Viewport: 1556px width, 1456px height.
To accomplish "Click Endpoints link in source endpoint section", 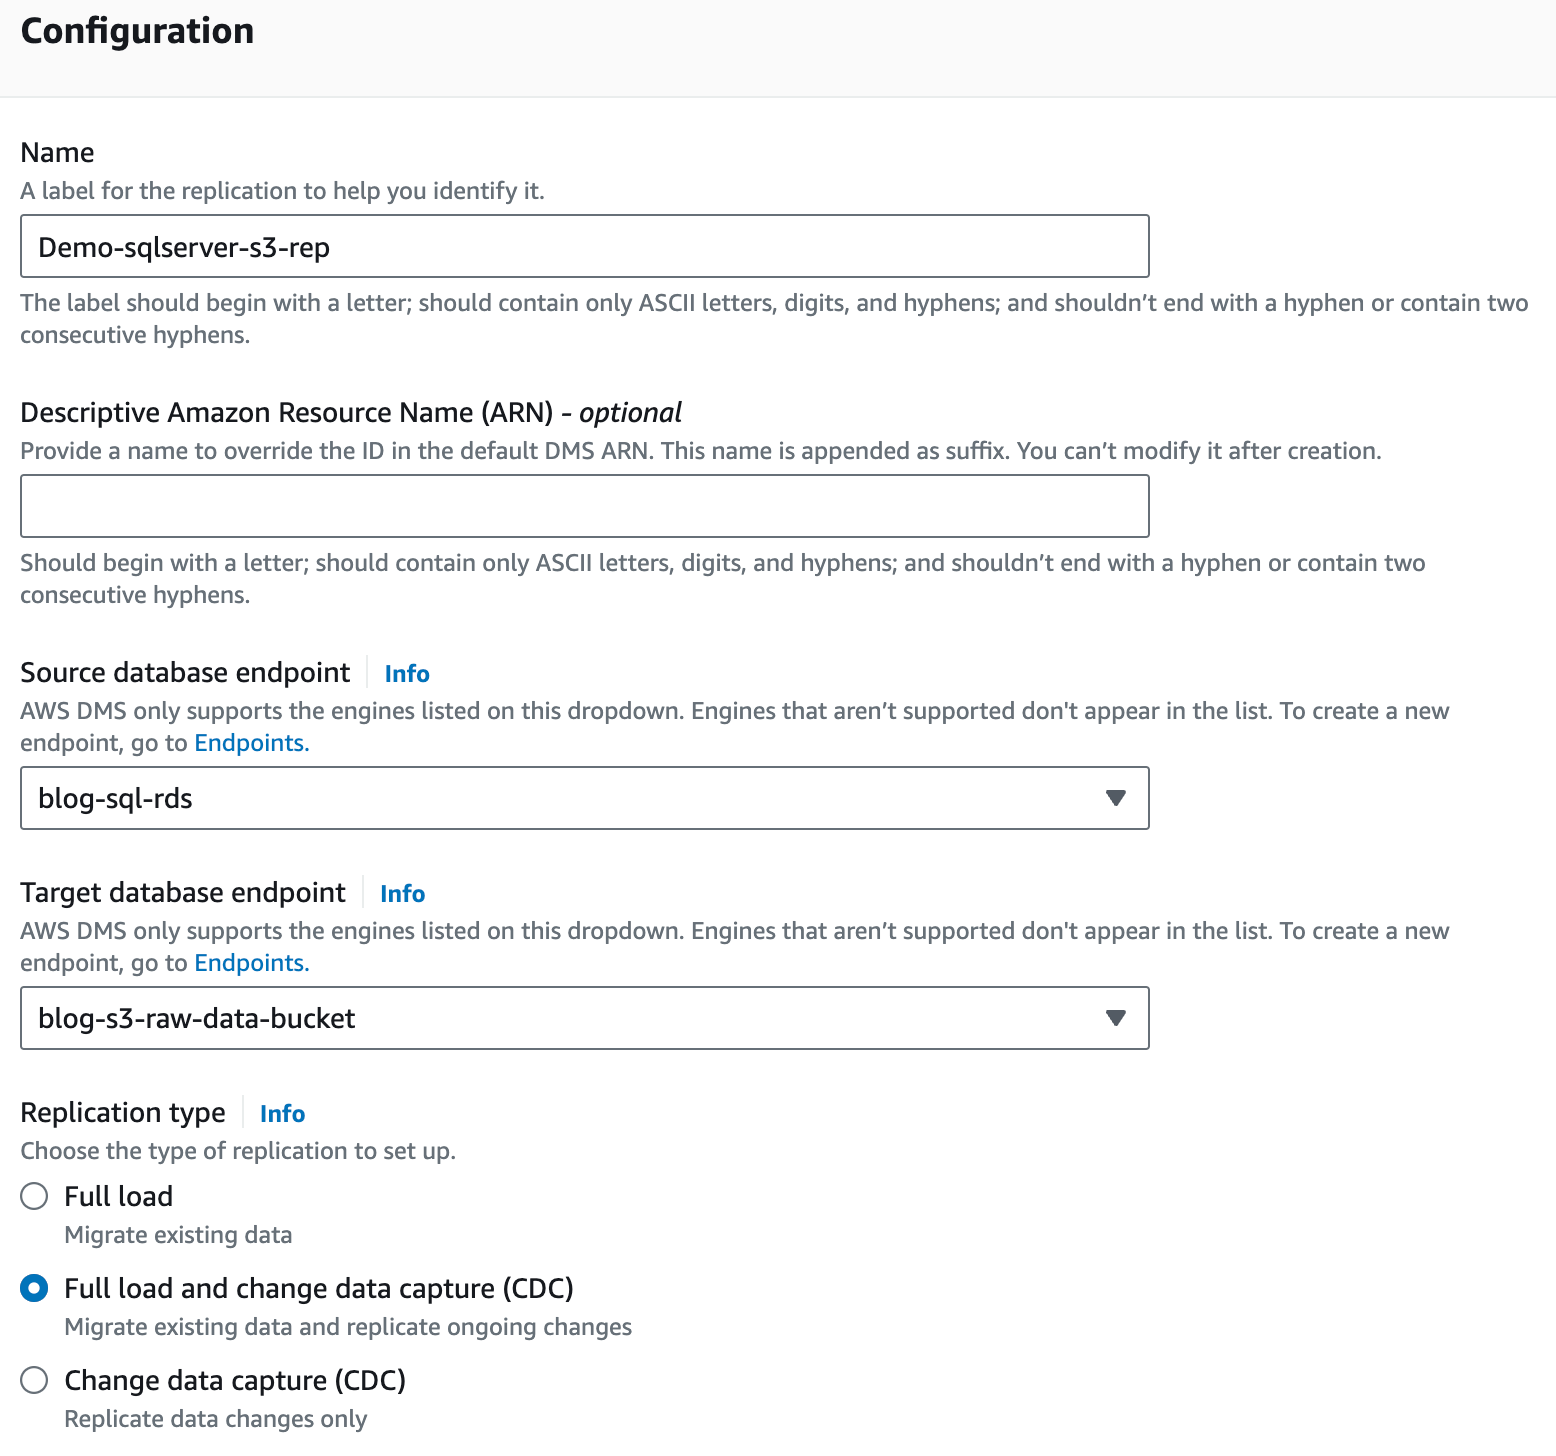I will coord(249,742).
